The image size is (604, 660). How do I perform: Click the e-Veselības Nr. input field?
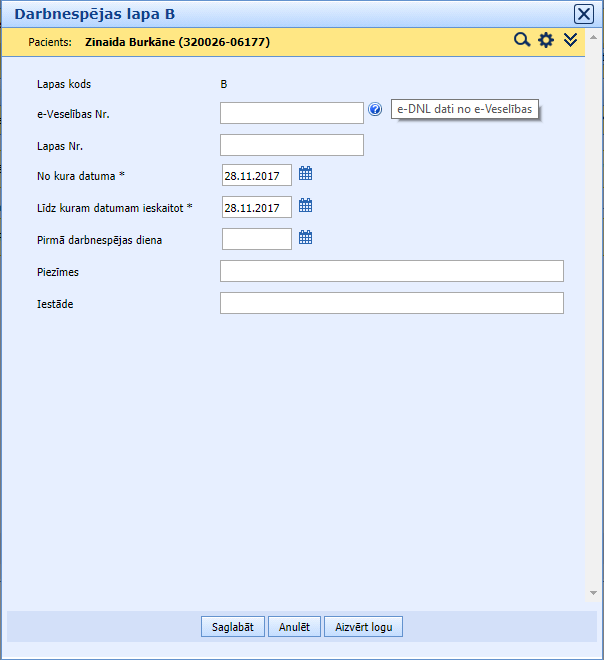point(291,112)
